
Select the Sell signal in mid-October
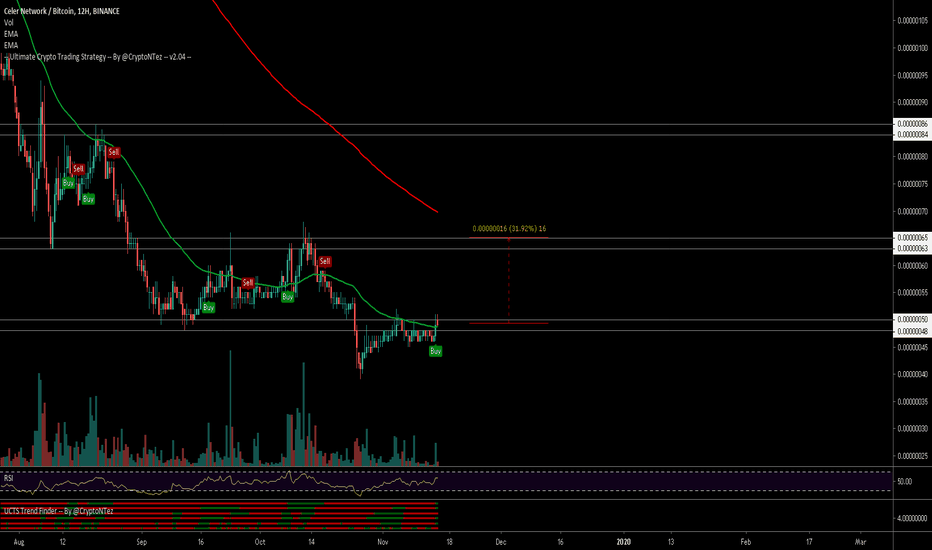pyautogui.click(x=325, y=261)
